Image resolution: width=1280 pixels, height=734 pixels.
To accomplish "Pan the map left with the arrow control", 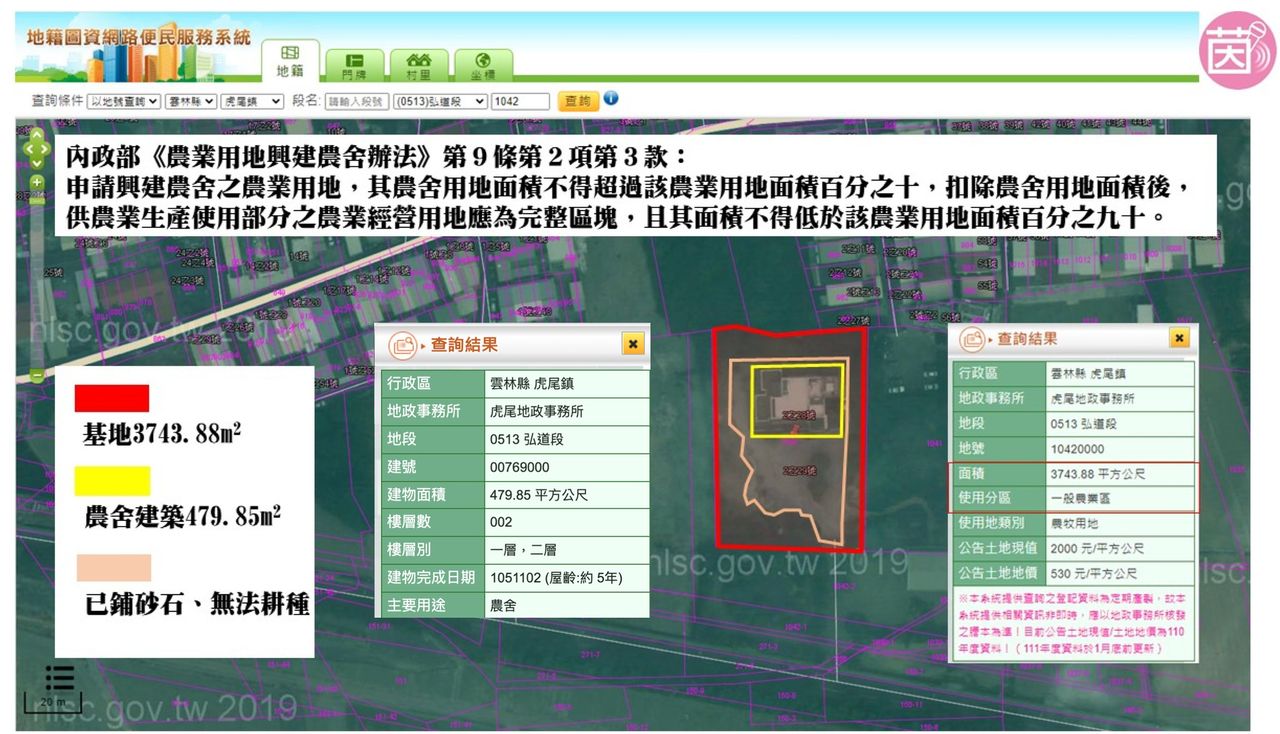I will coord(28,150).
